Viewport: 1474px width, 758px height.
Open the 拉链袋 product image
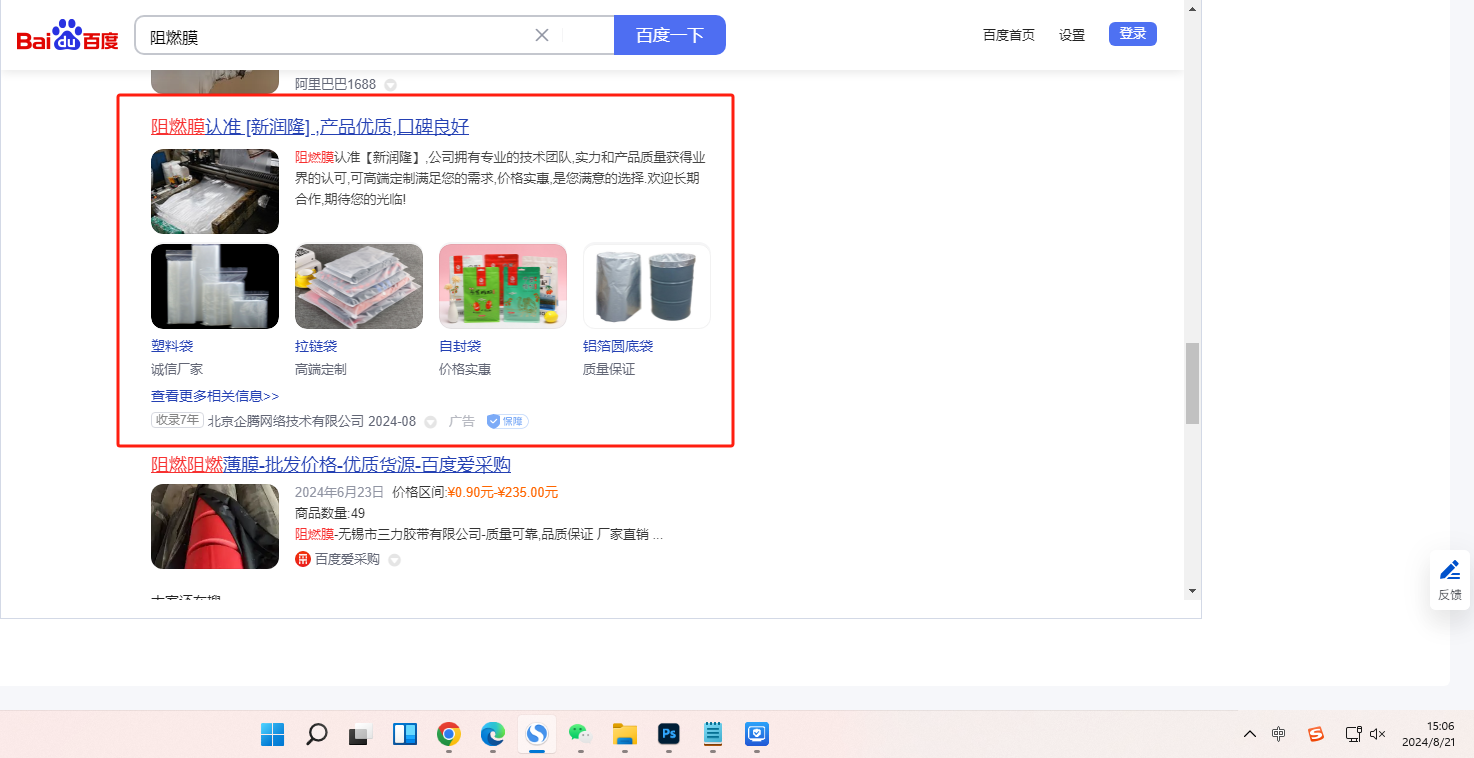[359, 286]
